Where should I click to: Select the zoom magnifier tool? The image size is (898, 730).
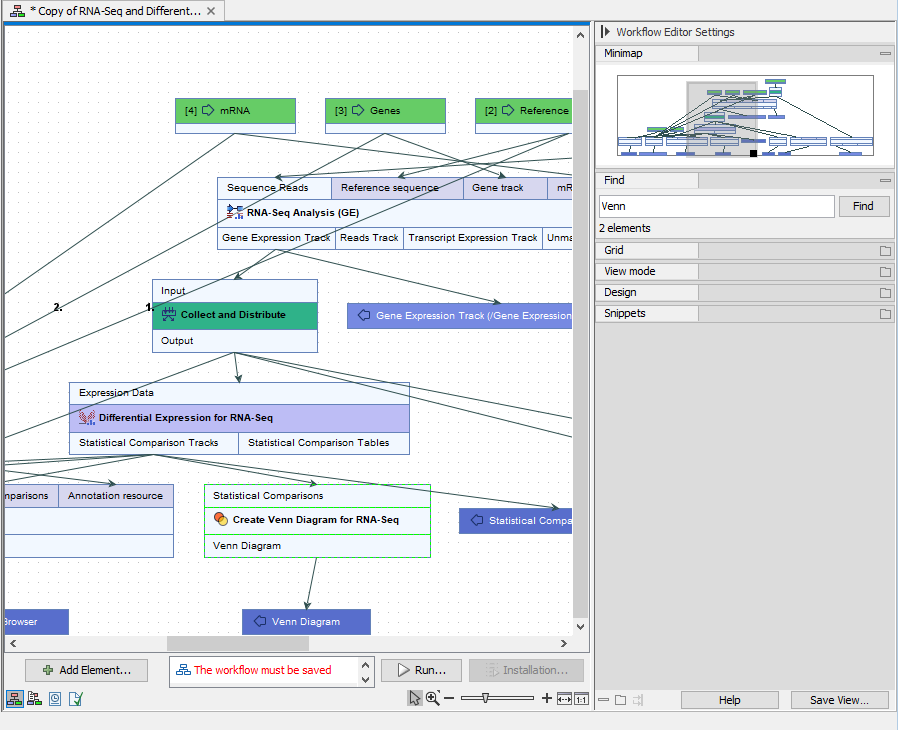tap(431, 697)
